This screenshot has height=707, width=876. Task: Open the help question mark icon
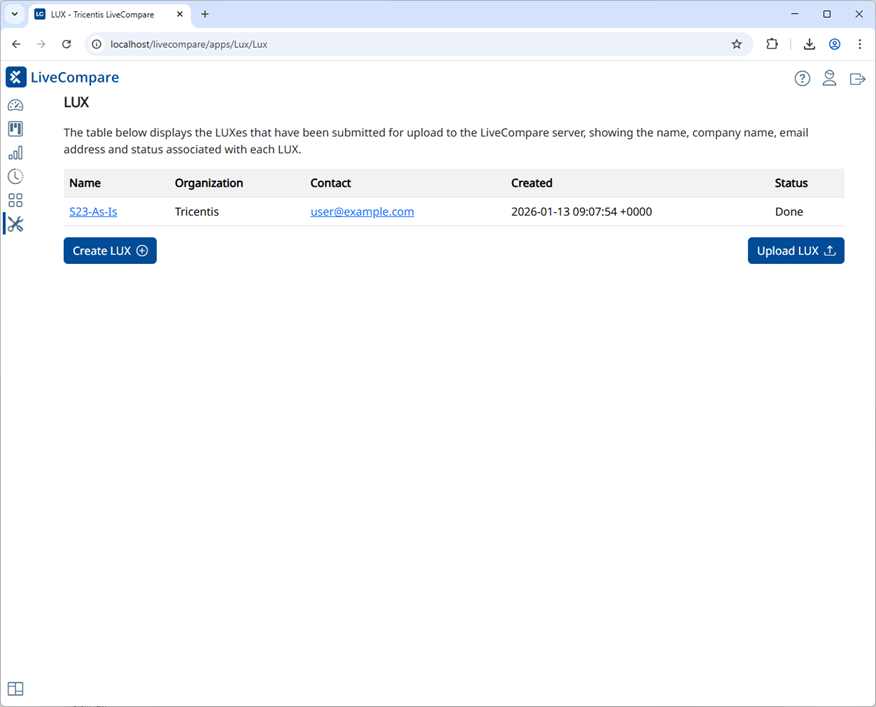tap(802, 79)
